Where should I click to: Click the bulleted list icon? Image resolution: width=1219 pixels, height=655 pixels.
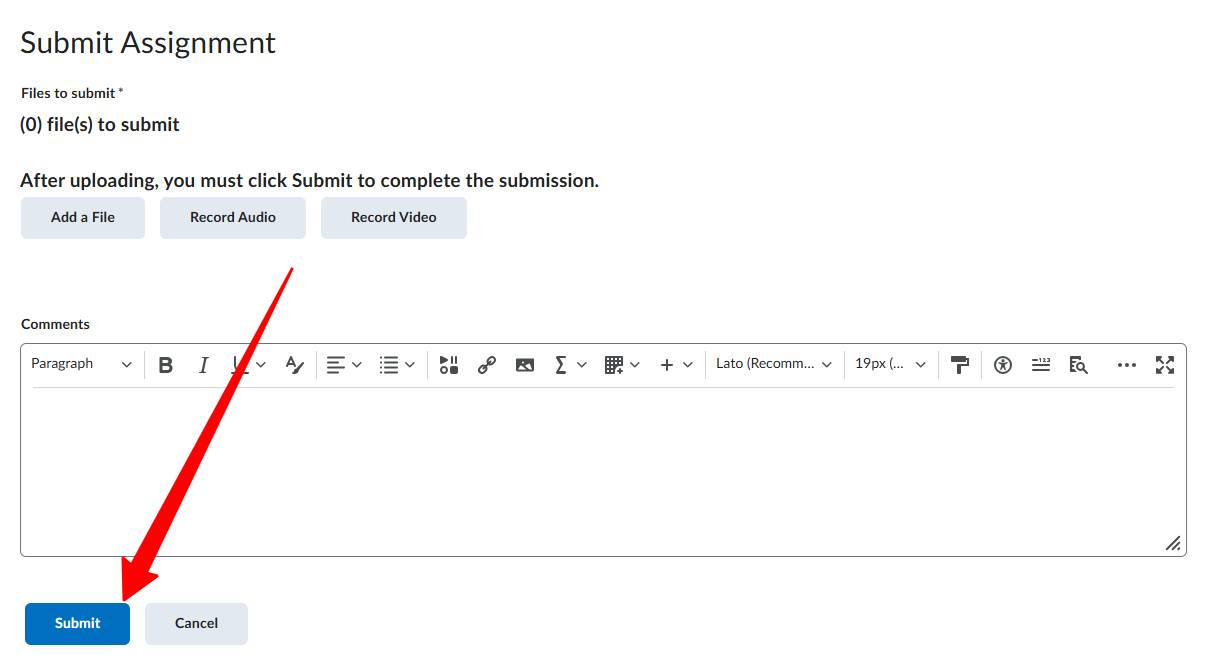pos(389,365)
